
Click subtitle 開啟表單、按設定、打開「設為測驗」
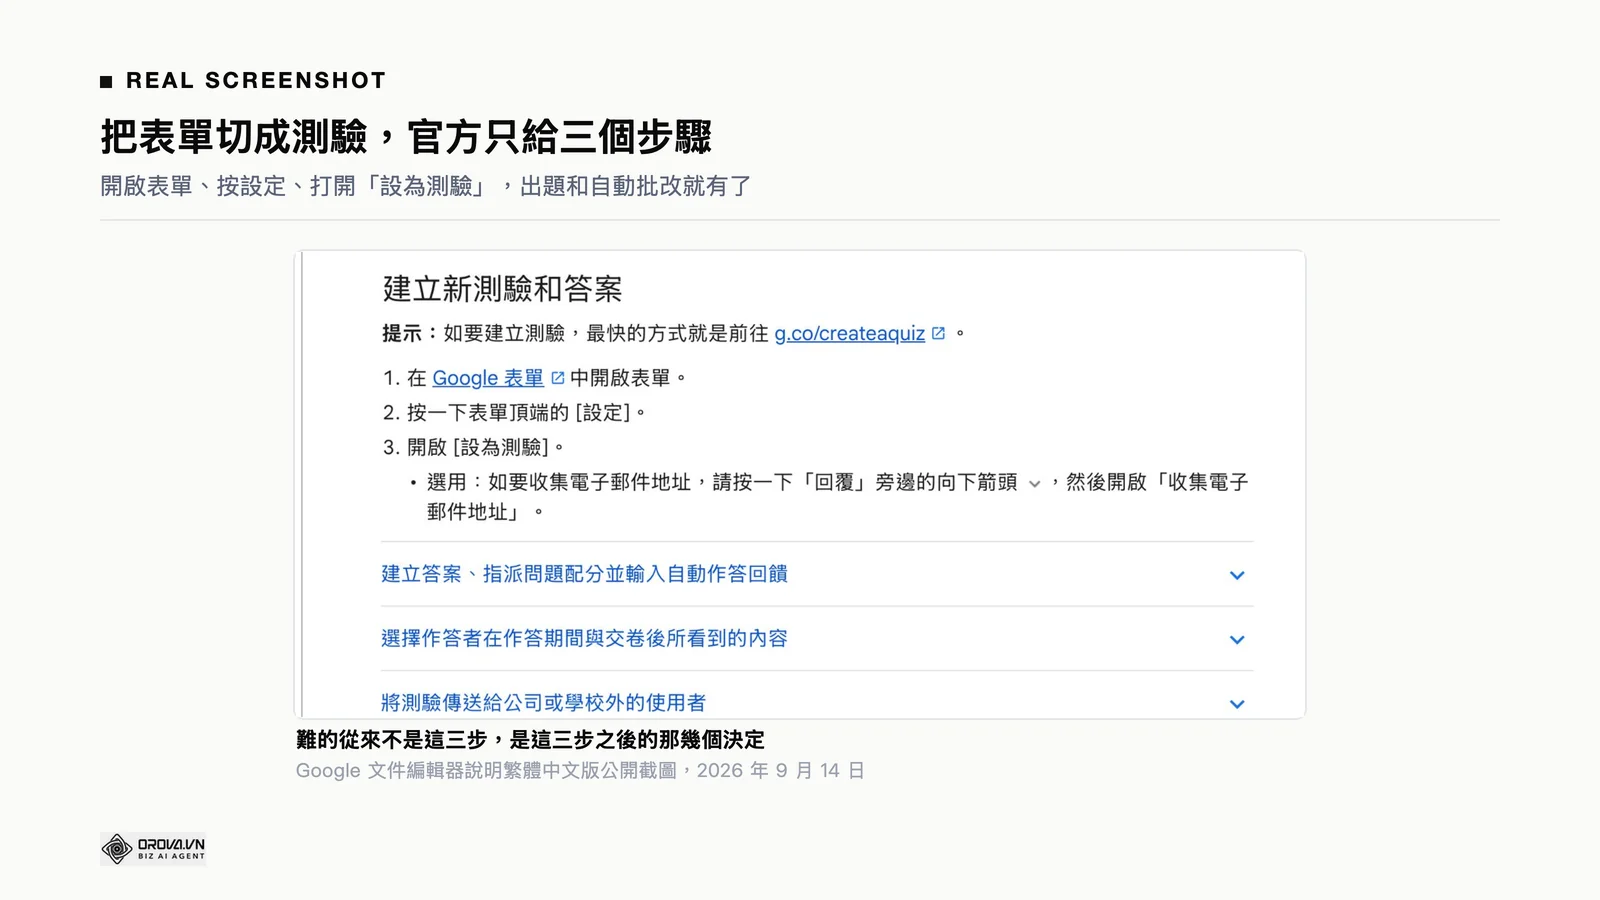pyautogui.click(x=426, y=186)
